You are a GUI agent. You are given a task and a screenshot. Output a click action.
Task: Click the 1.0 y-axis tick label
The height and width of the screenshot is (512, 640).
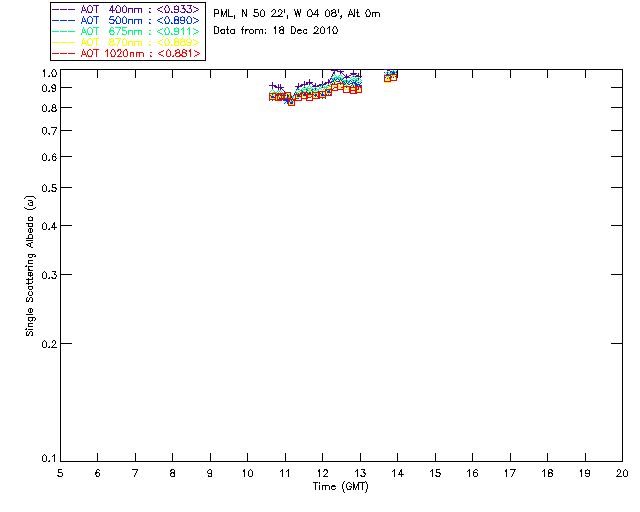(49, 73)
